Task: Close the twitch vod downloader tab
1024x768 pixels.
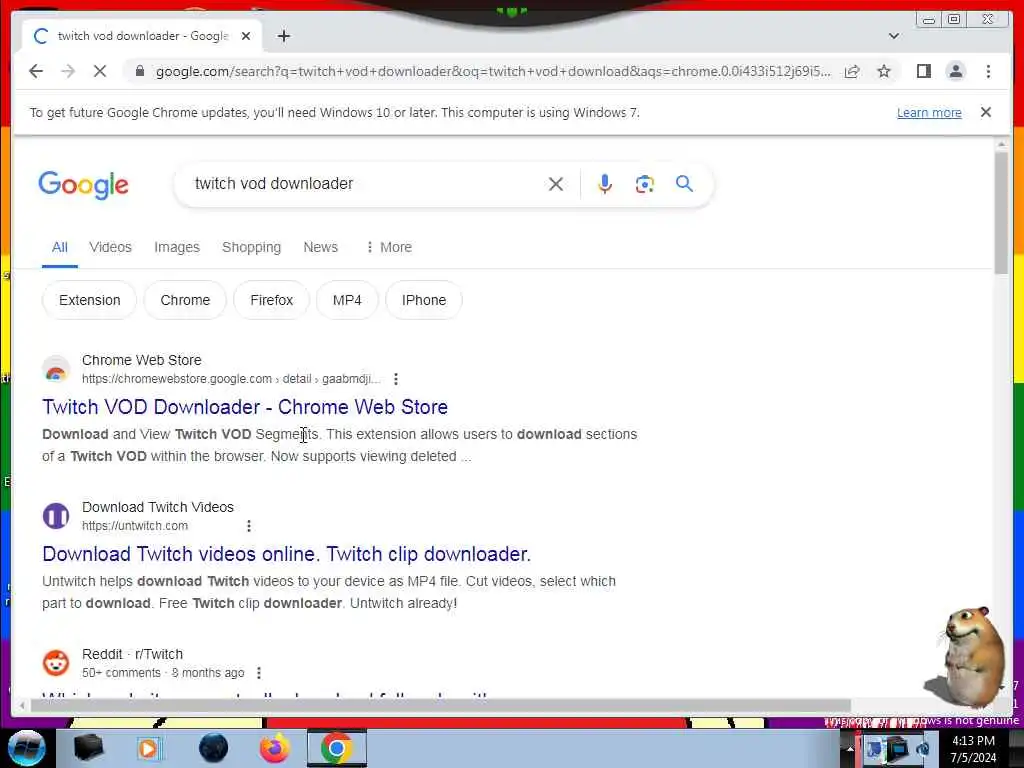Action: tap(246, 36)
